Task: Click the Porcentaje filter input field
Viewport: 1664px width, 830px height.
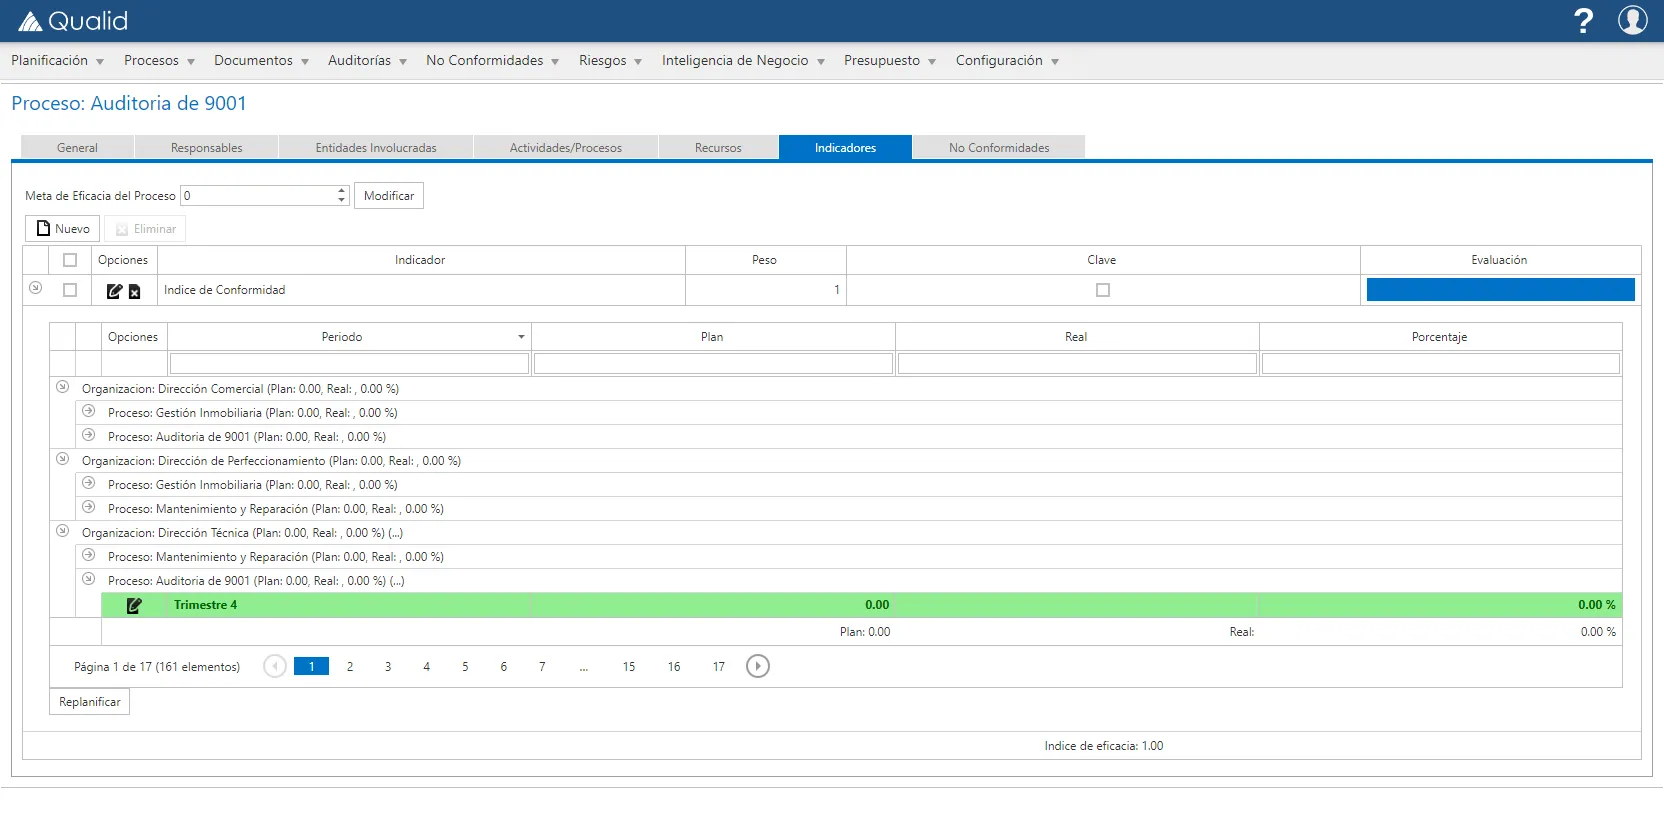Action: tap(1441, 364)
